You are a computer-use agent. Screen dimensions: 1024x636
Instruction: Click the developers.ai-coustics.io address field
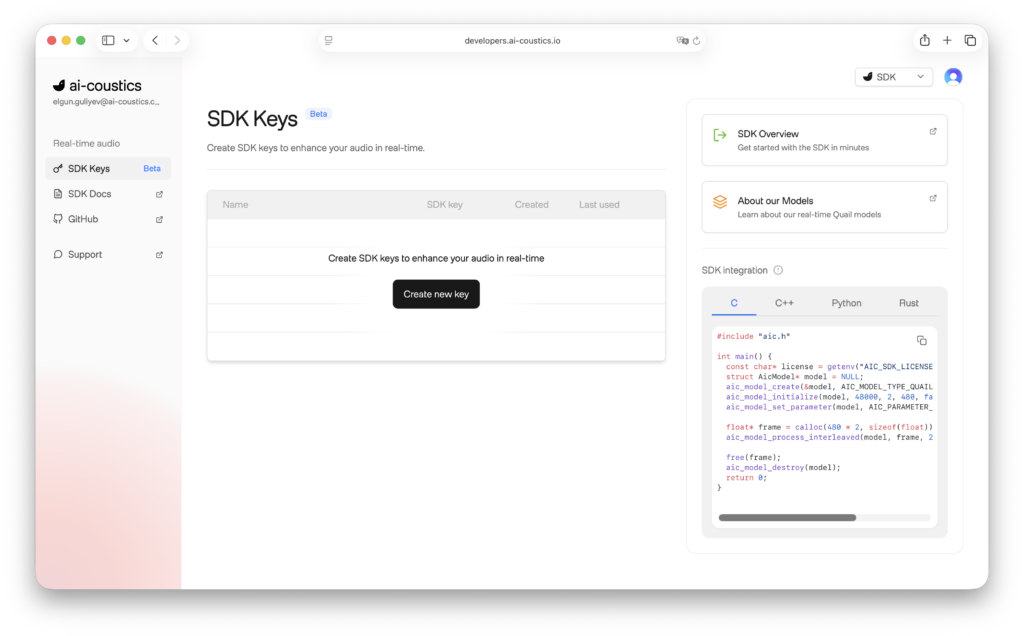coord(513,41)
